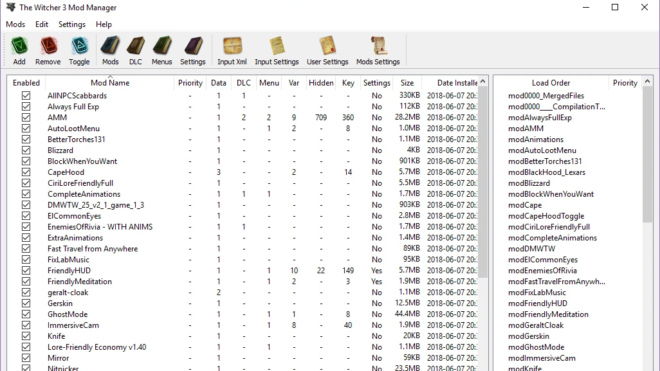Sort by the Mod Name column header
The image size is (660, 371).
(110, 83)
